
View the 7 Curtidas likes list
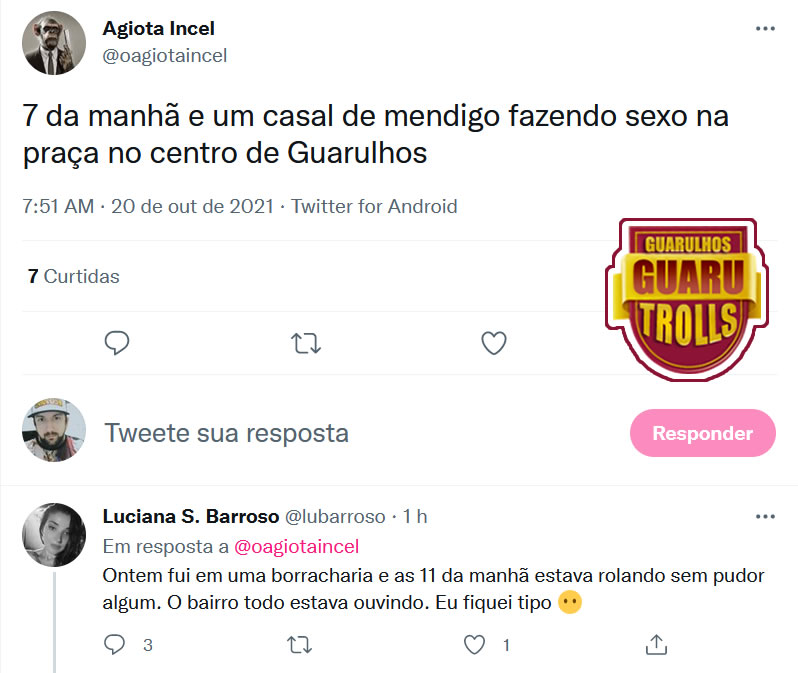74,276
